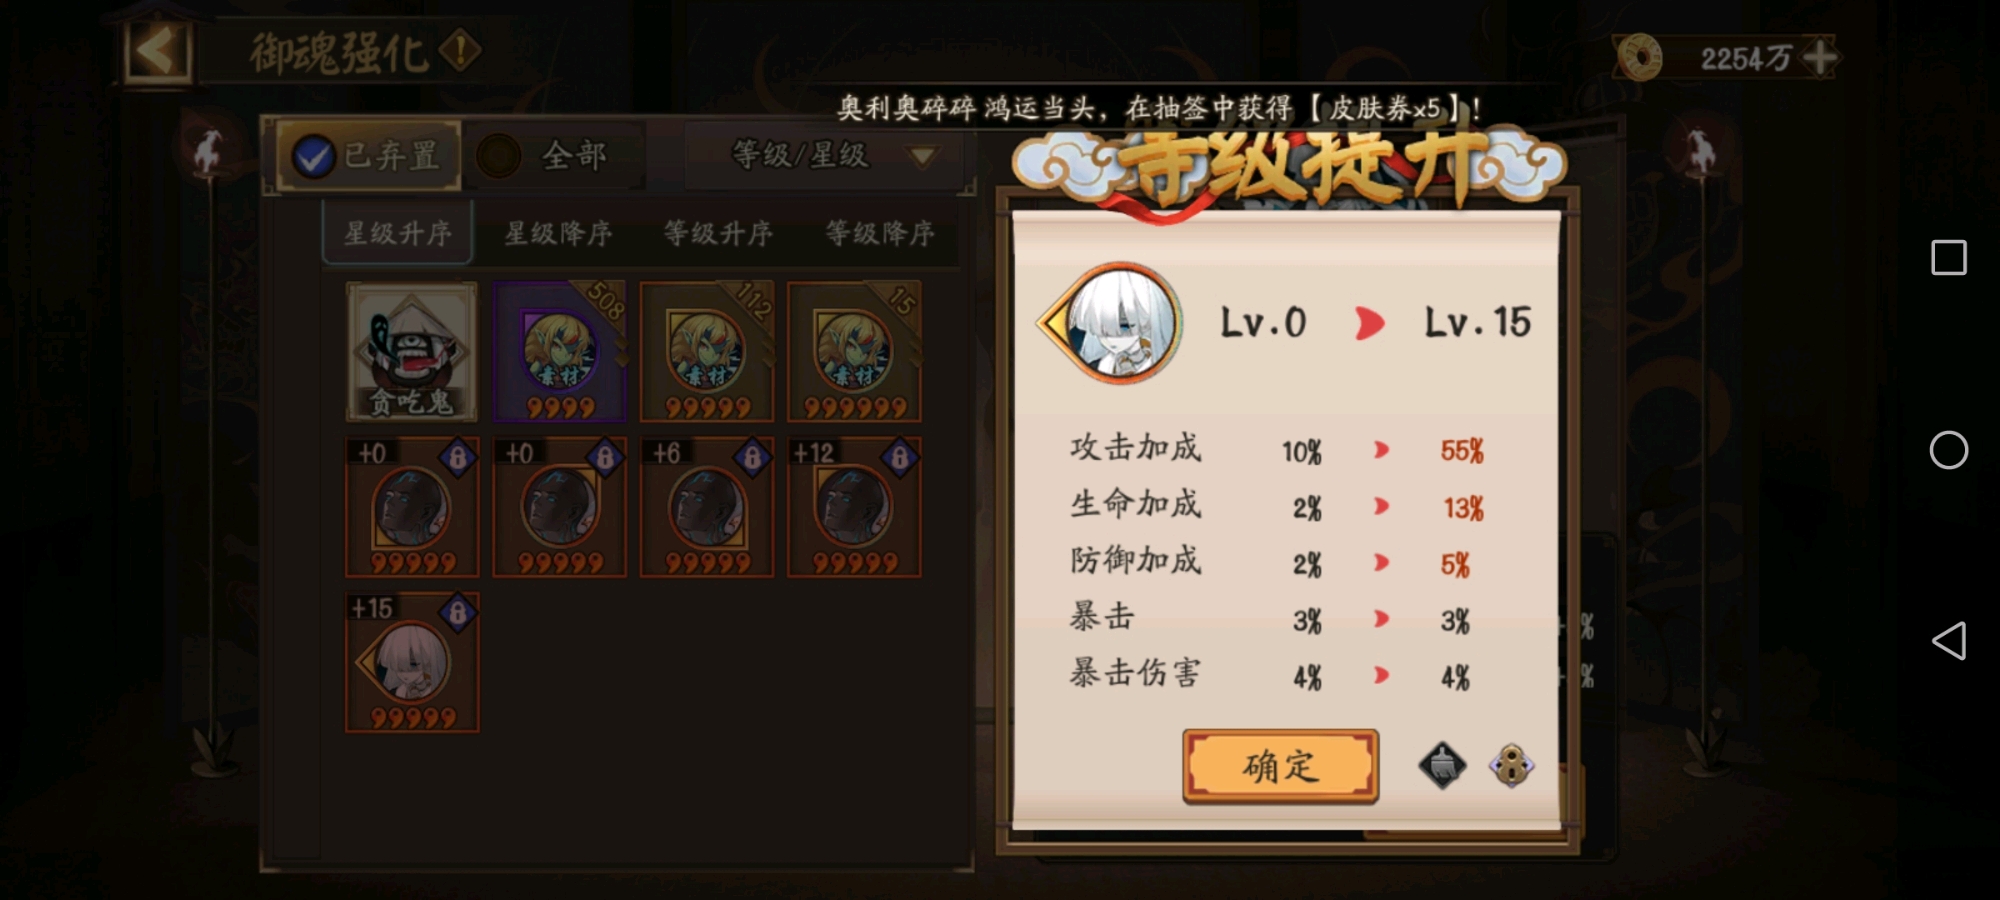Tap the gold lock icon beside 确定
This screenshot has height=900, width=2000.
click(x=1511, y=766)
